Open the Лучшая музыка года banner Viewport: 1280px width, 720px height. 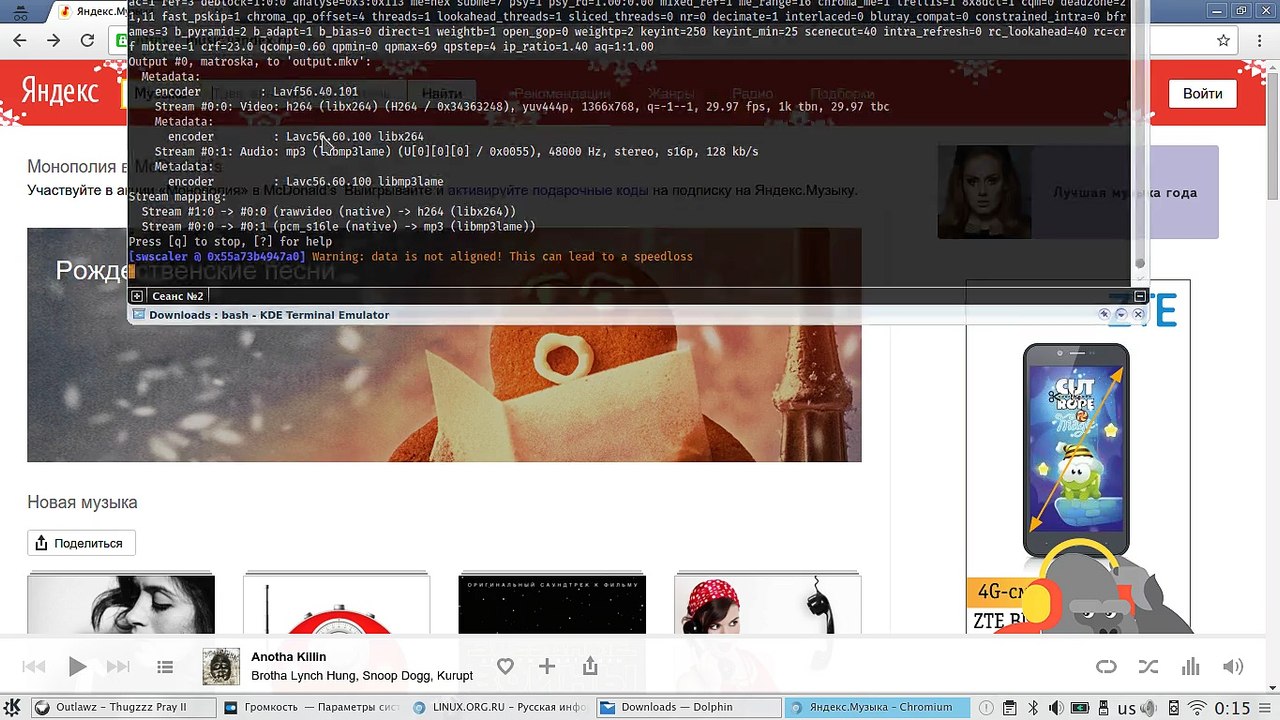point(1078,192)
